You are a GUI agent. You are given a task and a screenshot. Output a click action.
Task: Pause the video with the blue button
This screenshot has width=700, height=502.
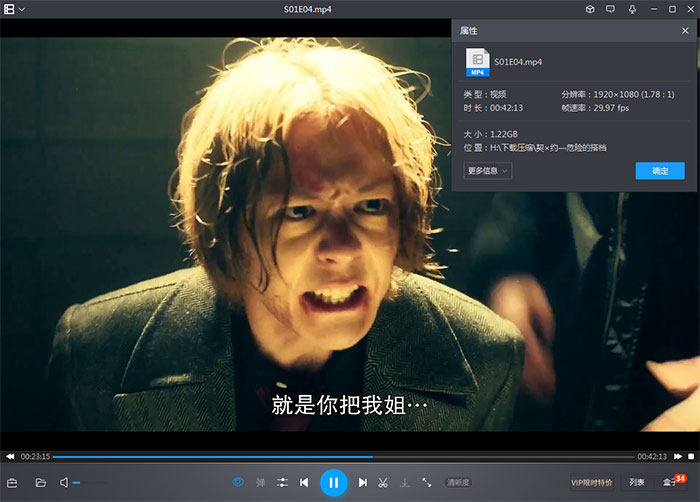point(333,482)
